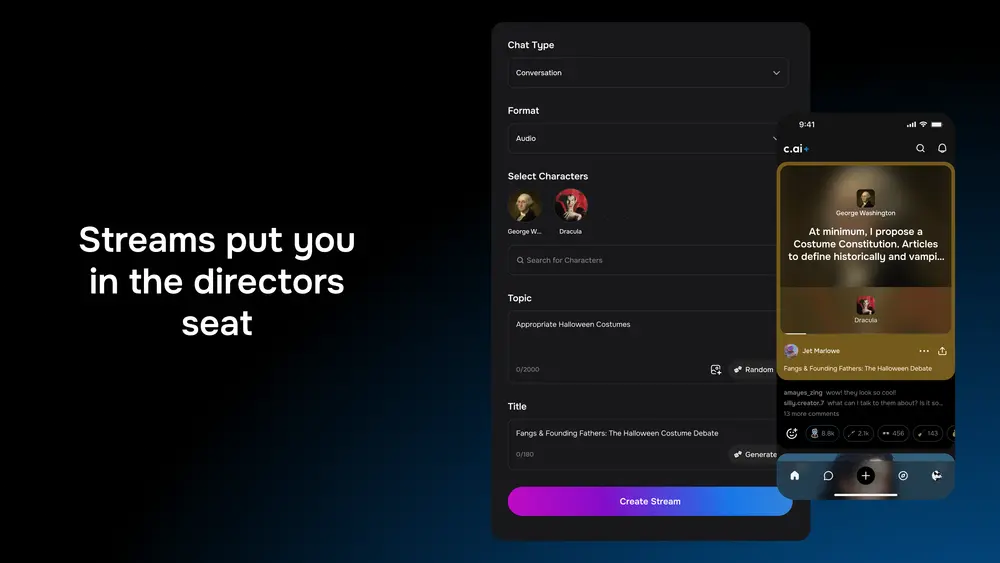
Task: Open the 13 more comments link
Action: tap(811, 413)
